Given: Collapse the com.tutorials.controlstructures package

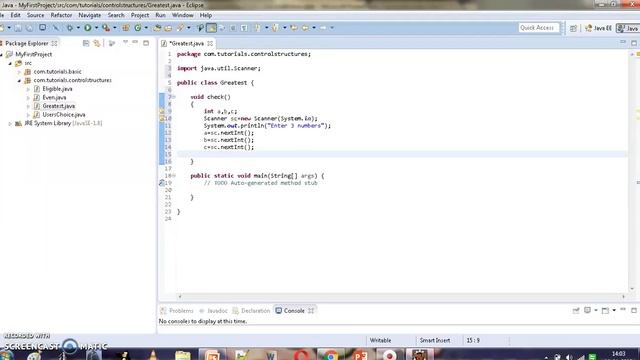Looking at the screenshot, I should pyautogui.click(x=19, y=80).
